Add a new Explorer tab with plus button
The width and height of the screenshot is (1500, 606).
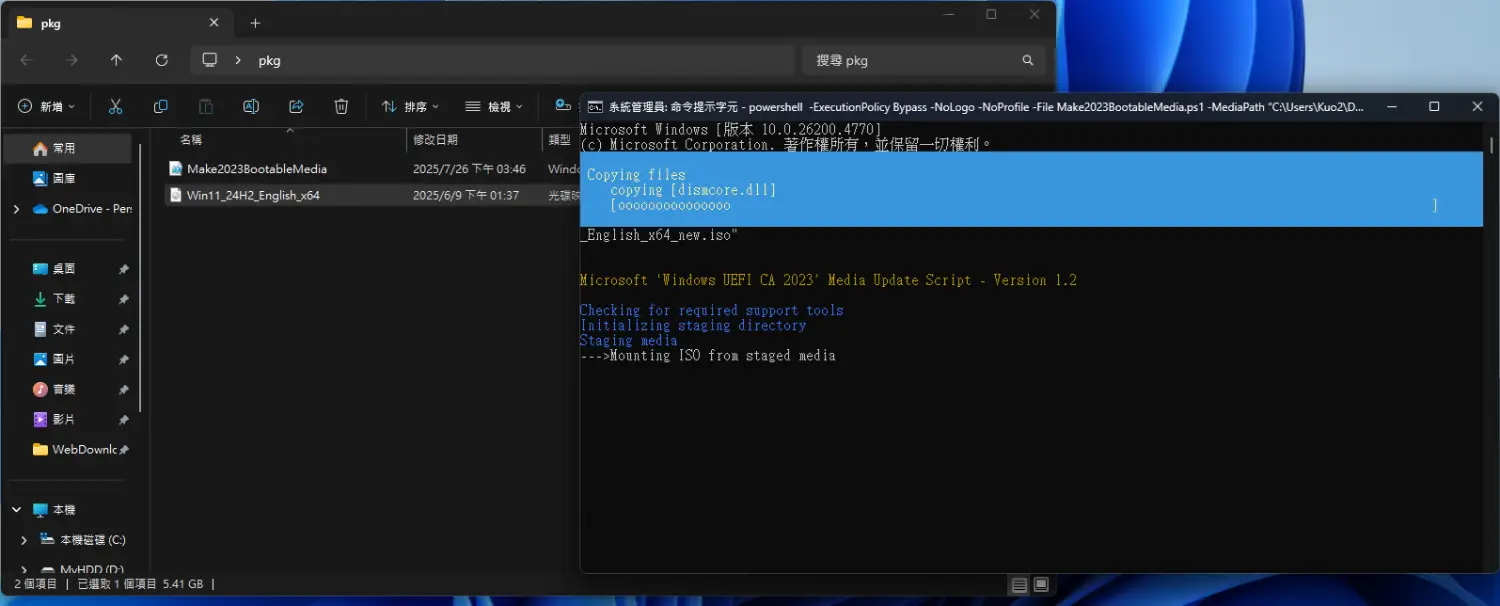click(255, 23)
